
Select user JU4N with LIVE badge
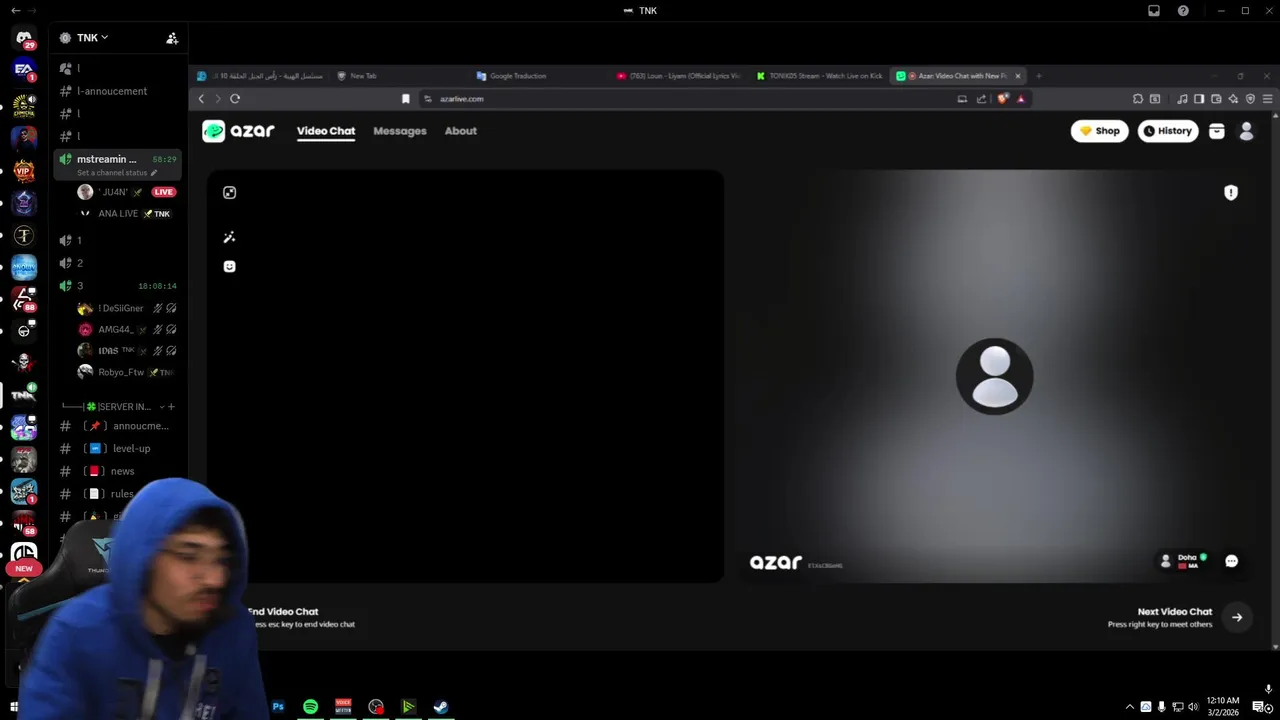[125, 192]
